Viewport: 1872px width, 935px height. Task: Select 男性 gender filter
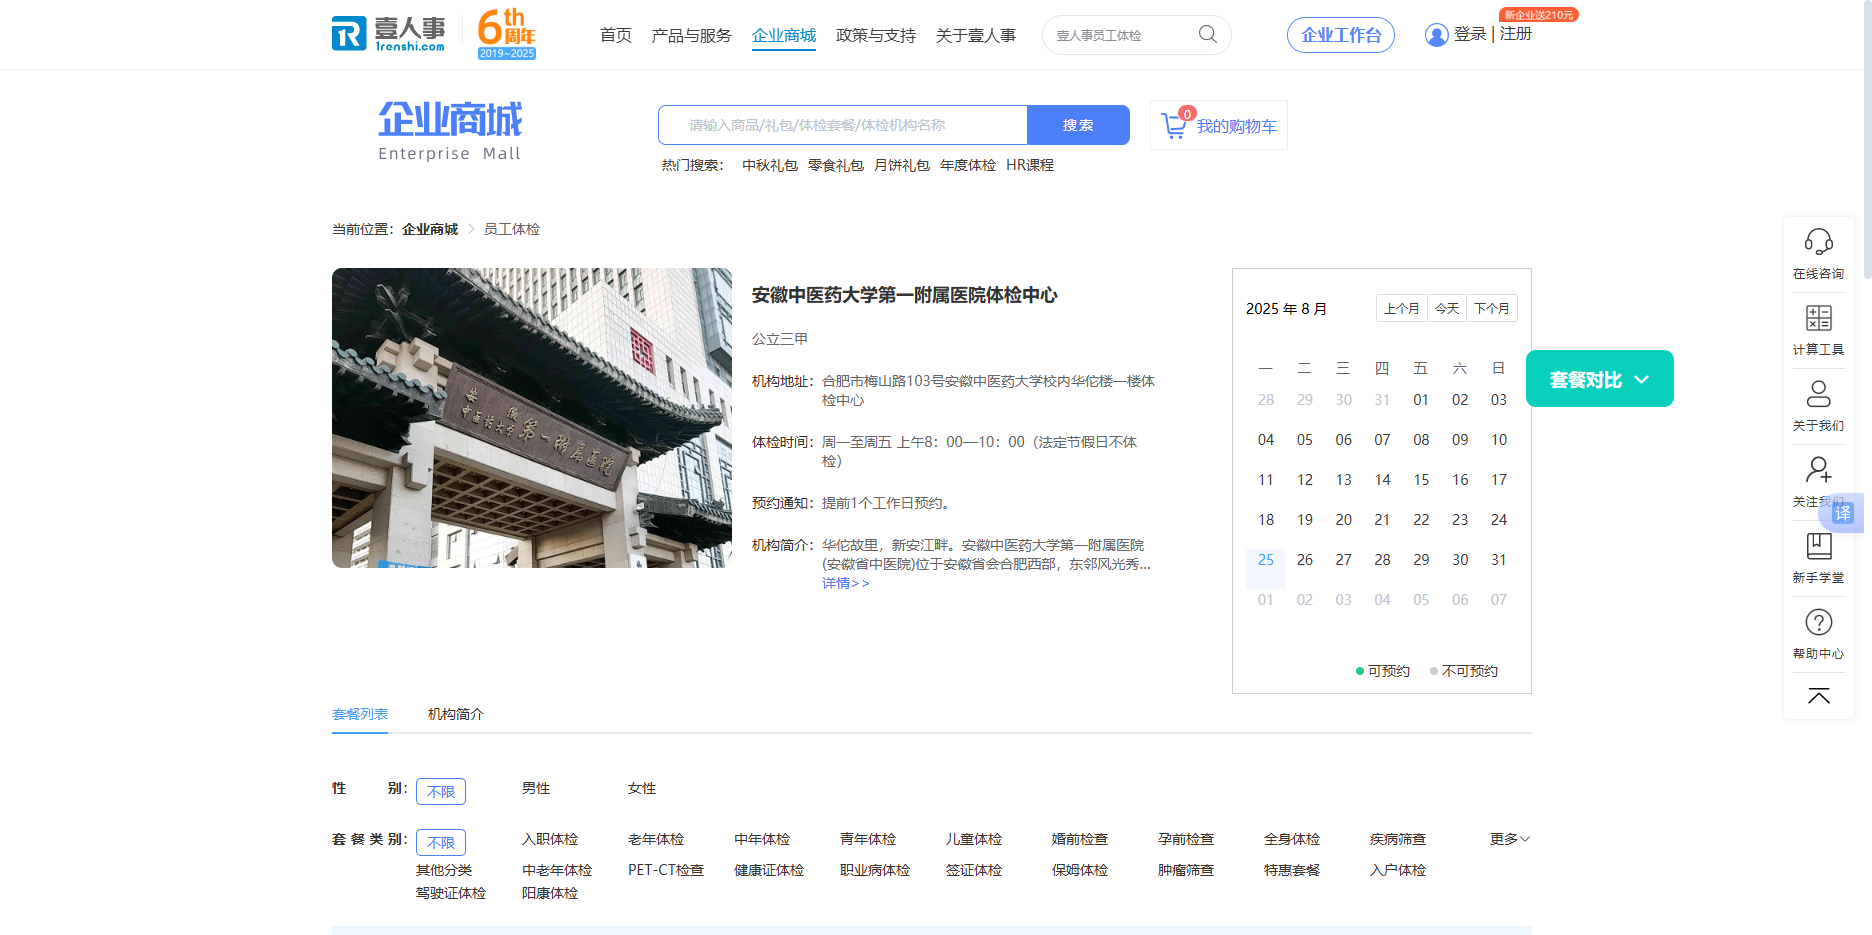(536, 788)
